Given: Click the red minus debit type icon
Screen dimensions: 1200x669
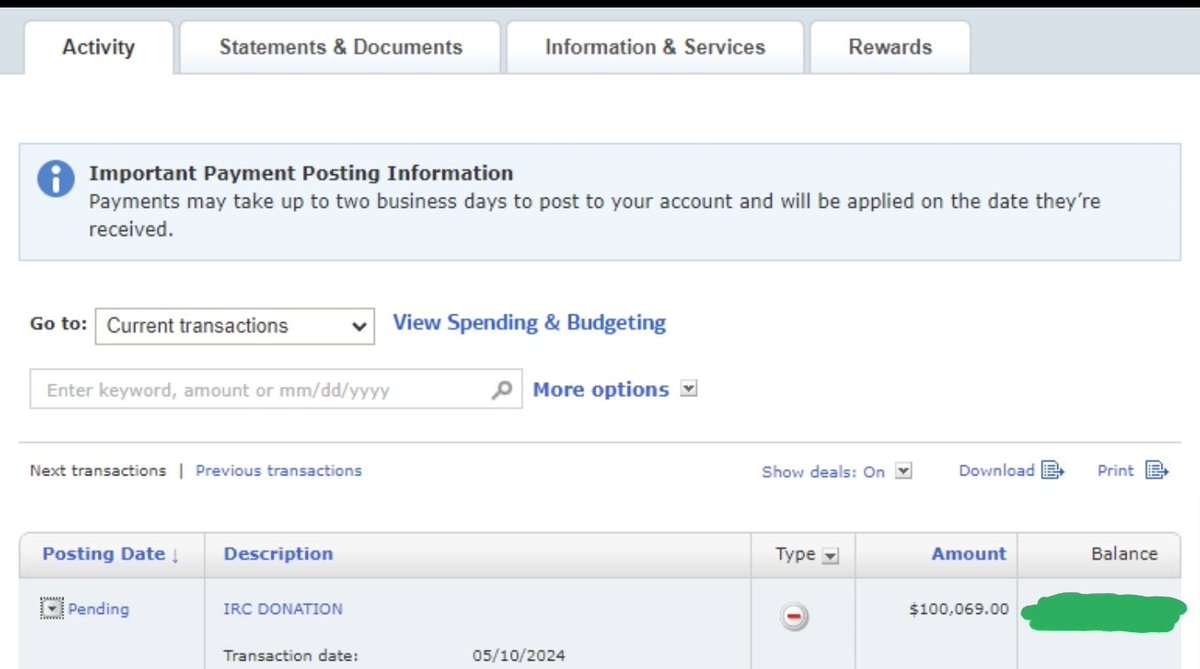Looking at the screenshot, I should (795, 617).
